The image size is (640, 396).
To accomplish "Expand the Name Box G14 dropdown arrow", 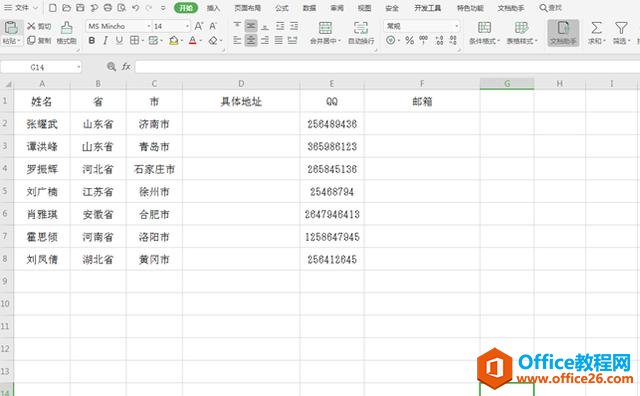I will [78, 67].
